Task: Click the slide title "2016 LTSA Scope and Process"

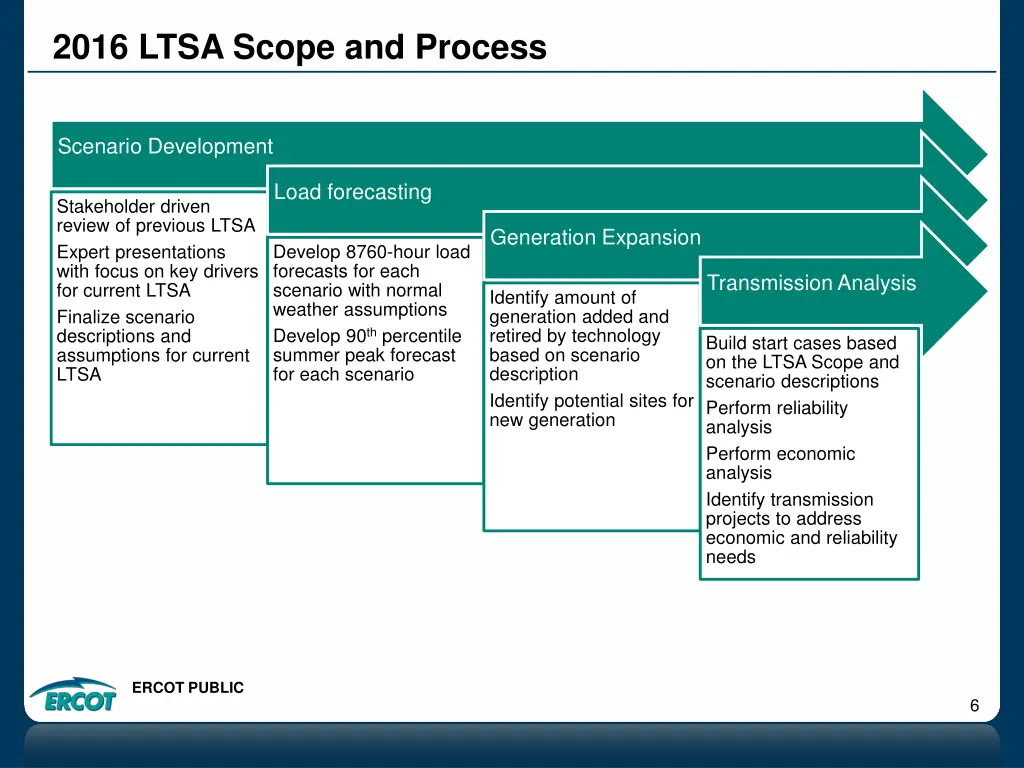Action: coord(299,47)
